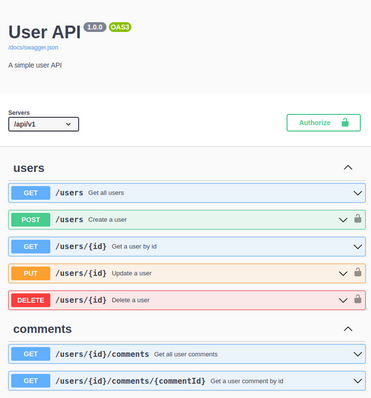
Task: Click the GET badge for Get all user comments
Action: [31, 354]
